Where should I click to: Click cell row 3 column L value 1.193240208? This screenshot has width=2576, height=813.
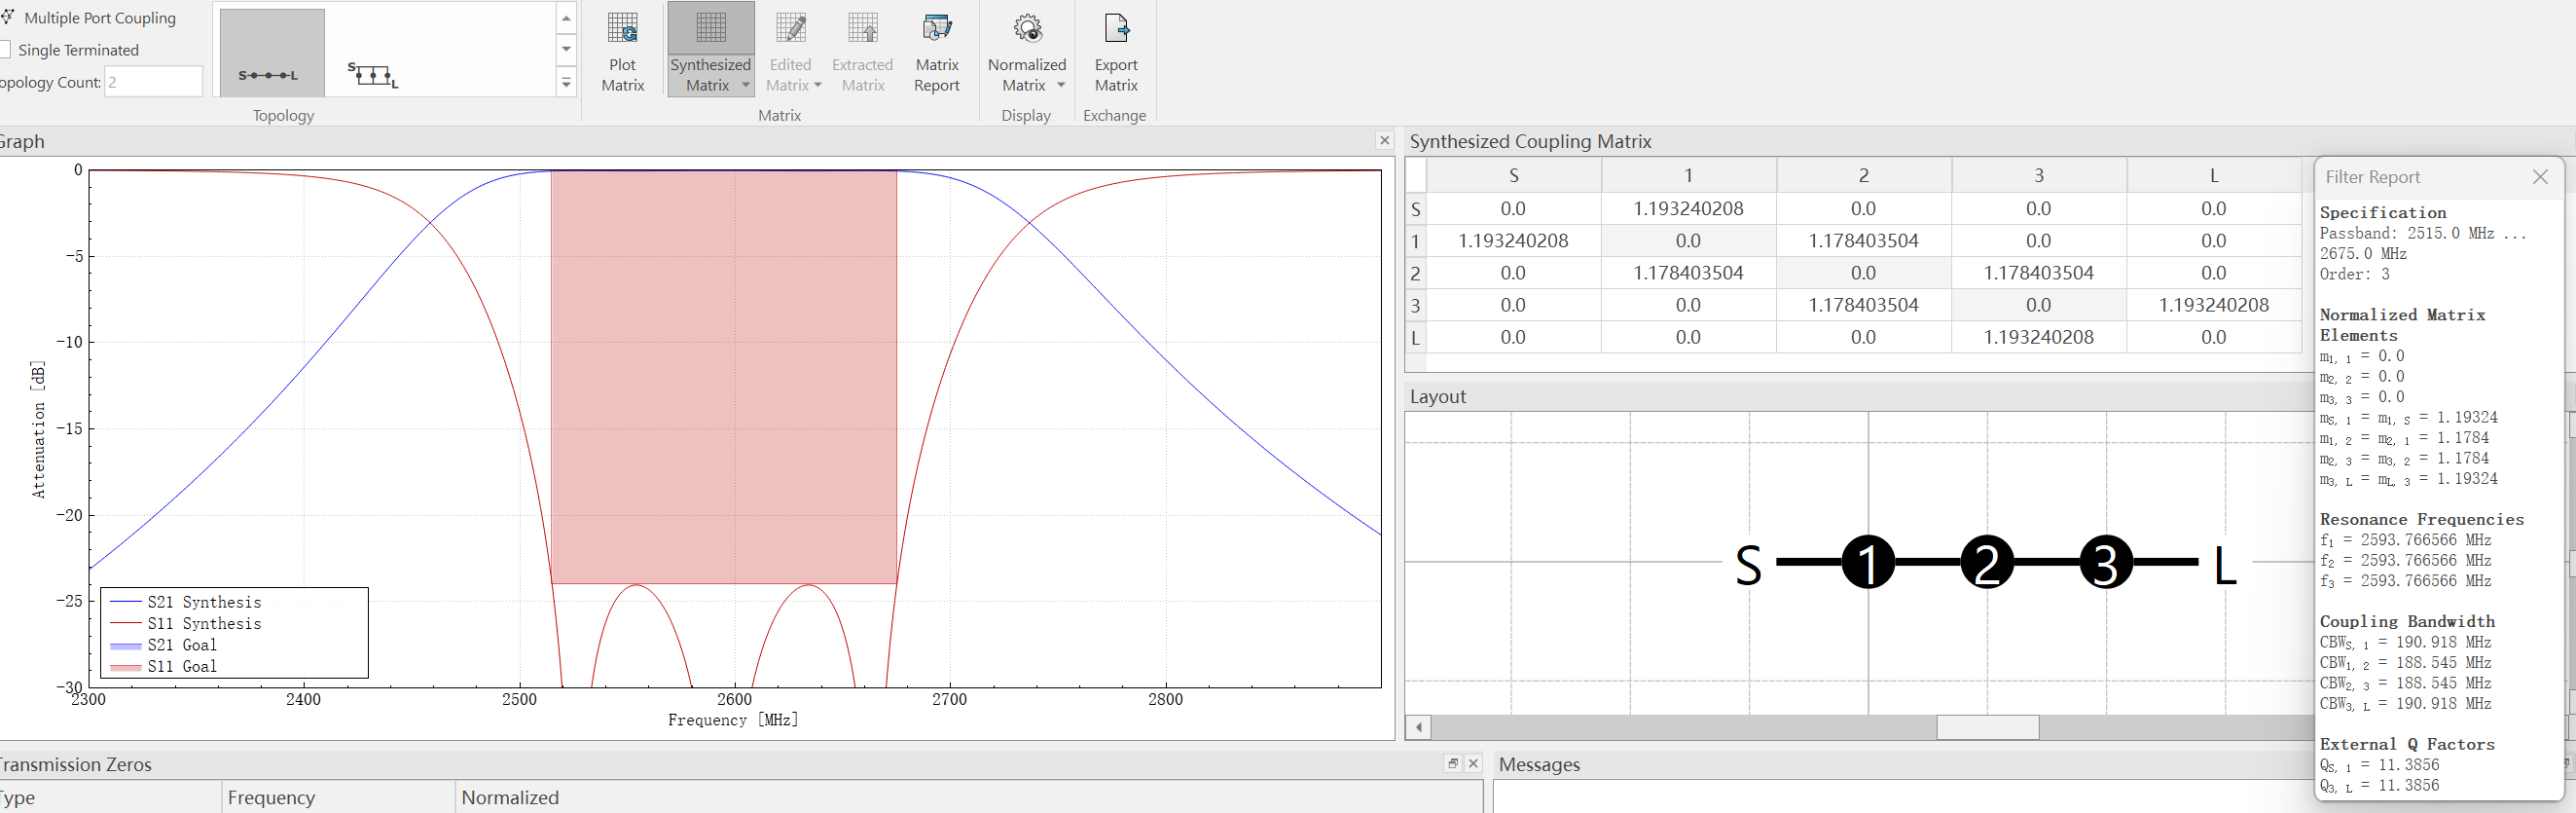point(2214,305)
